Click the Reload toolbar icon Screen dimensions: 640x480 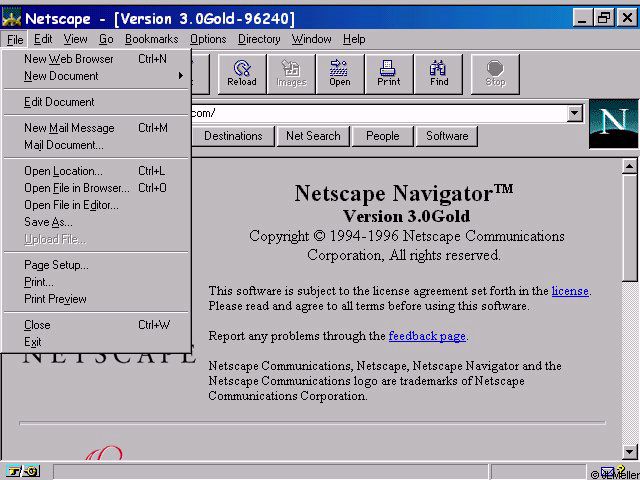(242, 74)
